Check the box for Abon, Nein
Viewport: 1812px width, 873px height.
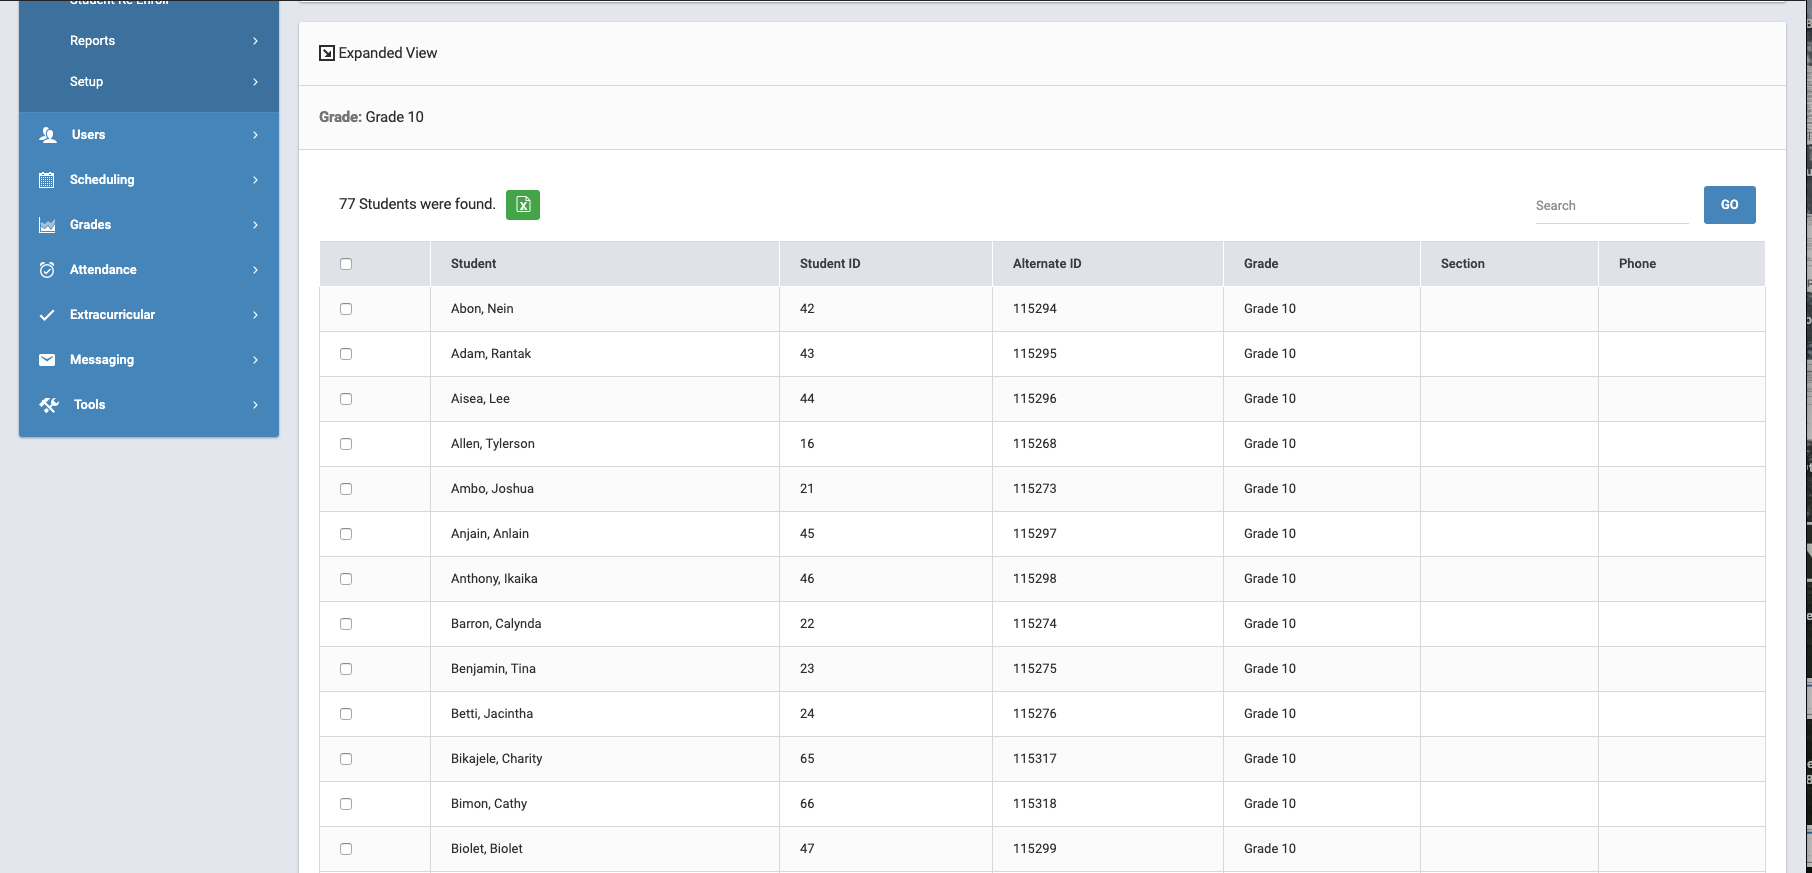346,309
